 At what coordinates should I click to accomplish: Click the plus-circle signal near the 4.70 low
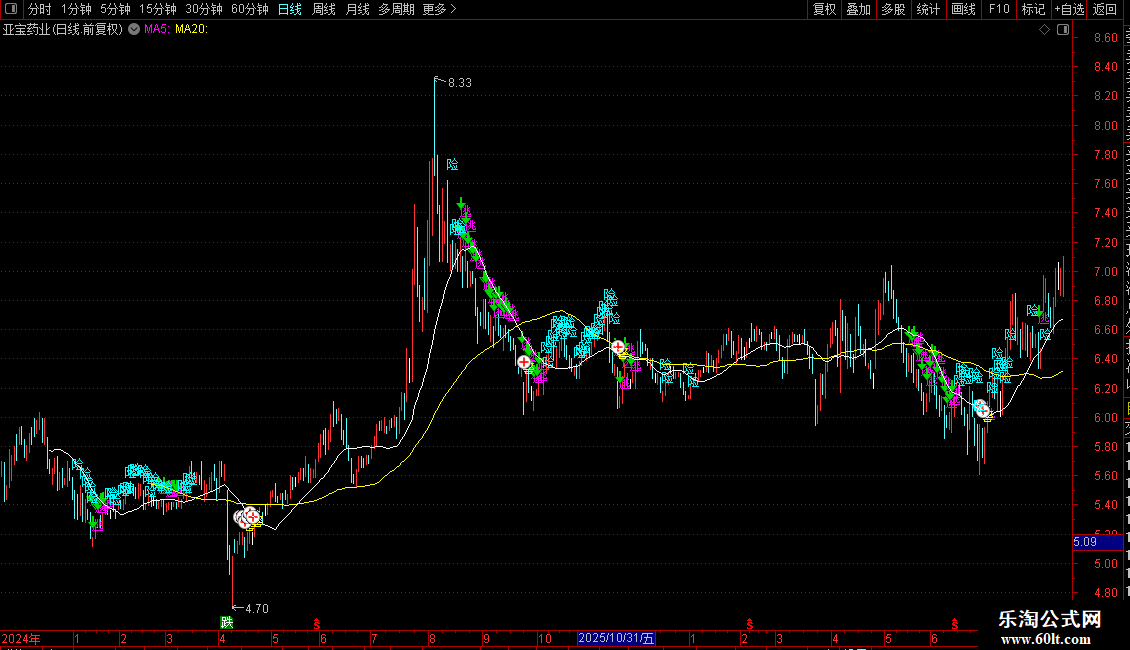(252, 516)
